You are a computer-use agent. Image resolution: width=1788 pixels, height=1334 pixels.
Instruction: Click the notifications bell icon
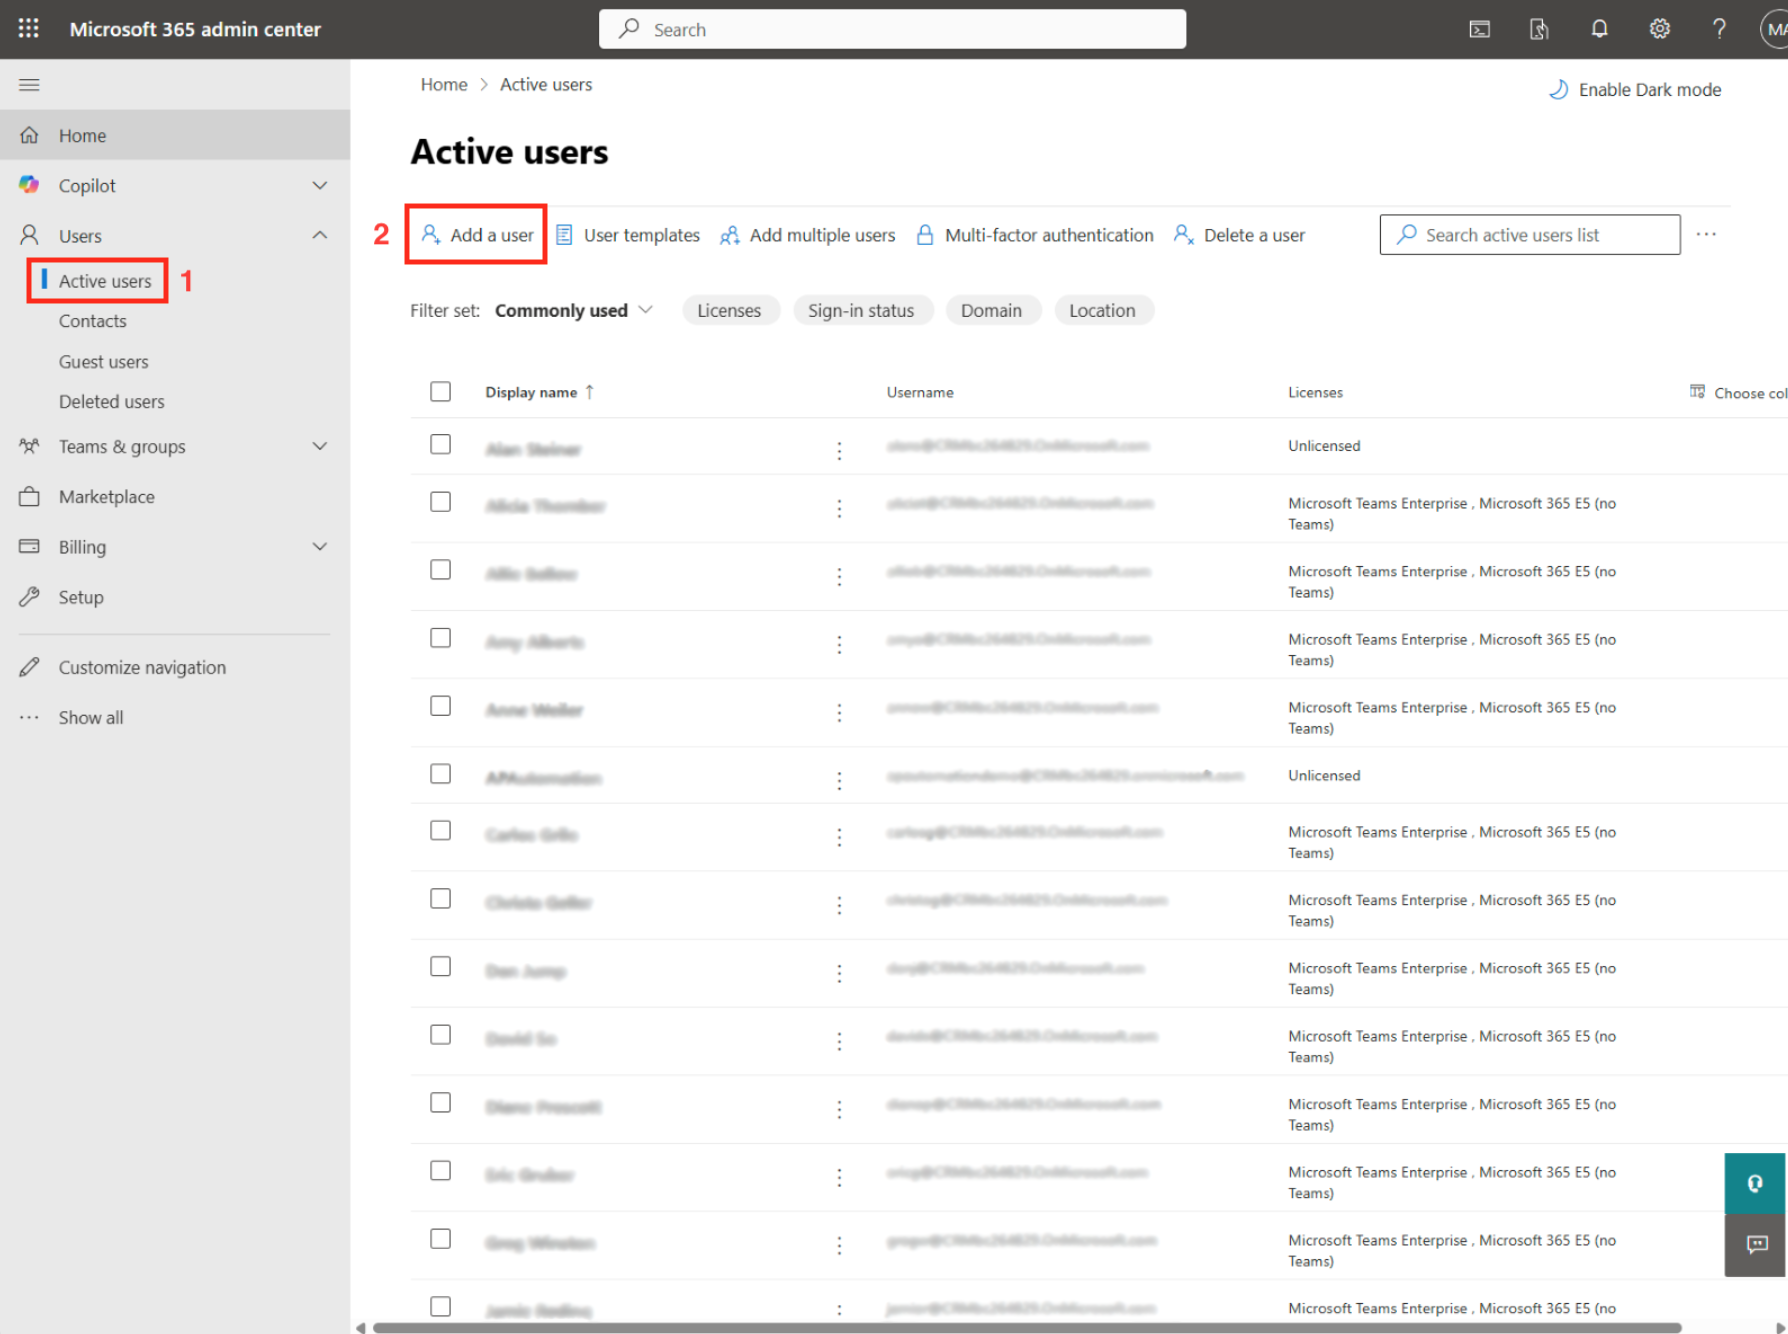[1599, 29]
